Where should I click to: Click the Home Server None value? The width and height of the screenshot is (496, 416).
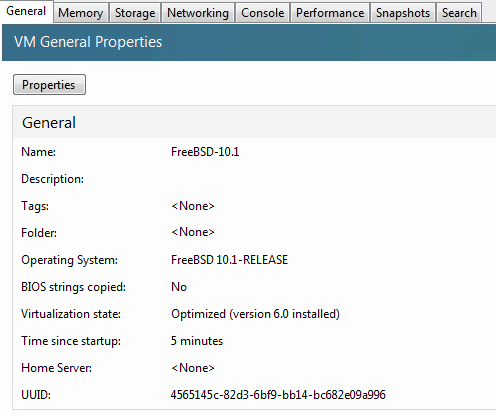[193, 368]
